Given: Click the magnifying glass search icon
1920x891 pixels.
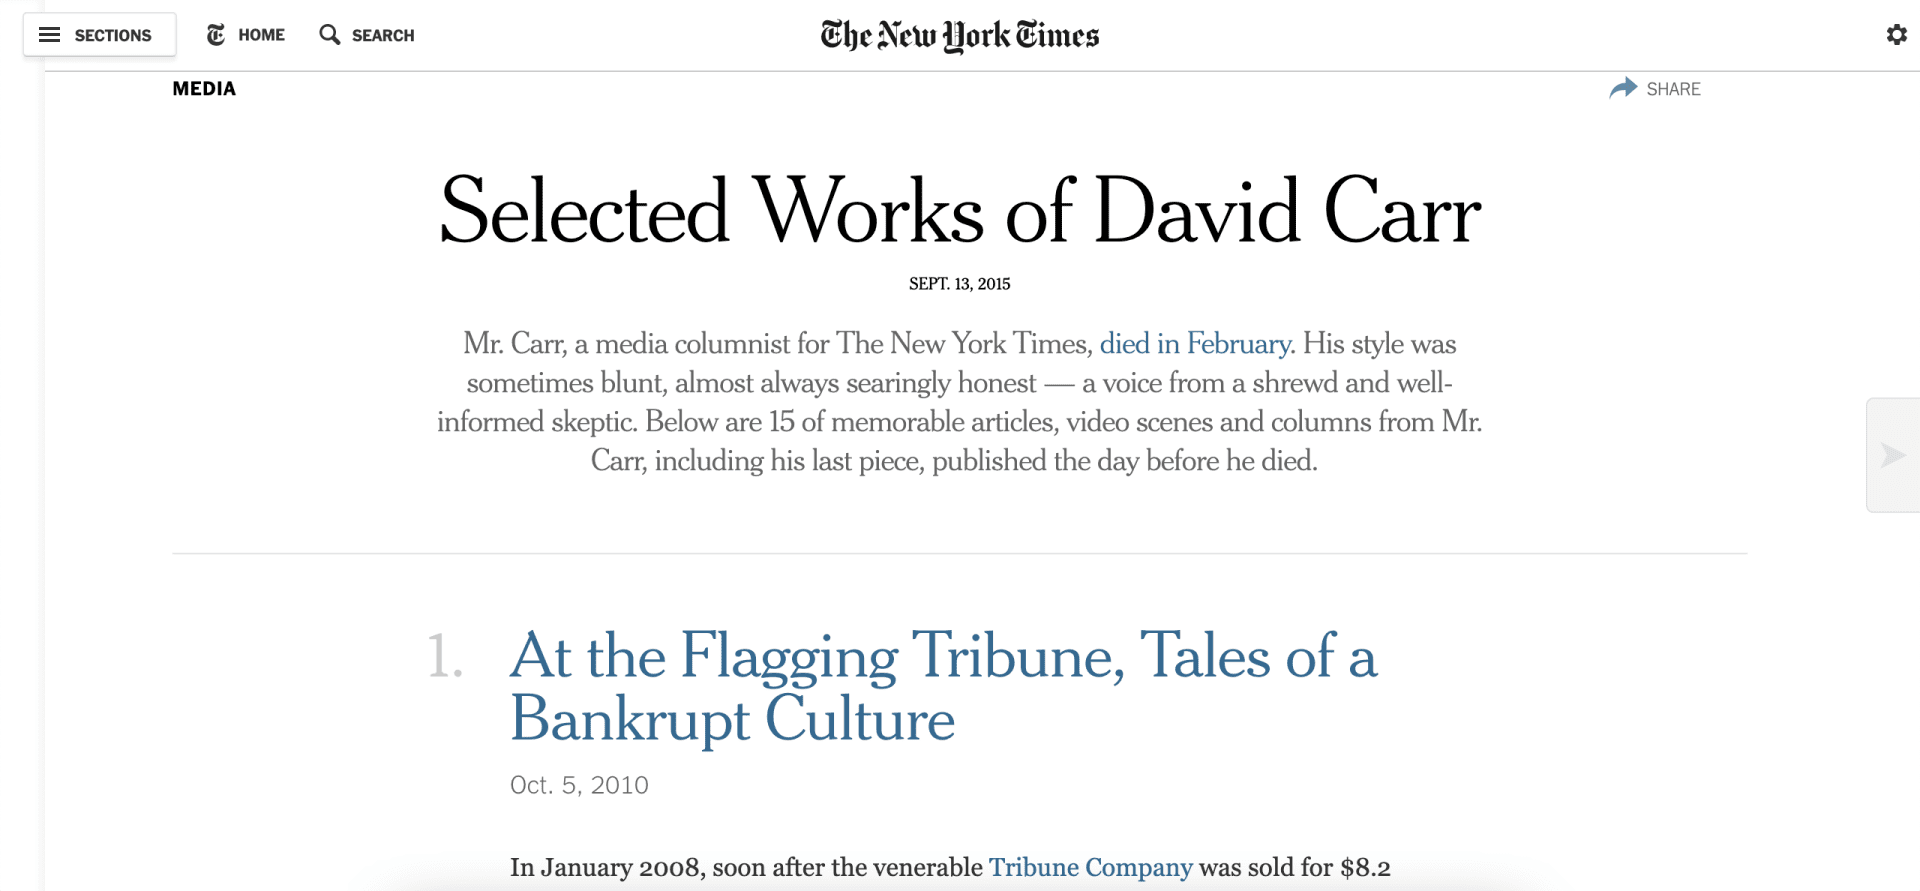Looking at the screenshot, I should click(x=329, y=35).
